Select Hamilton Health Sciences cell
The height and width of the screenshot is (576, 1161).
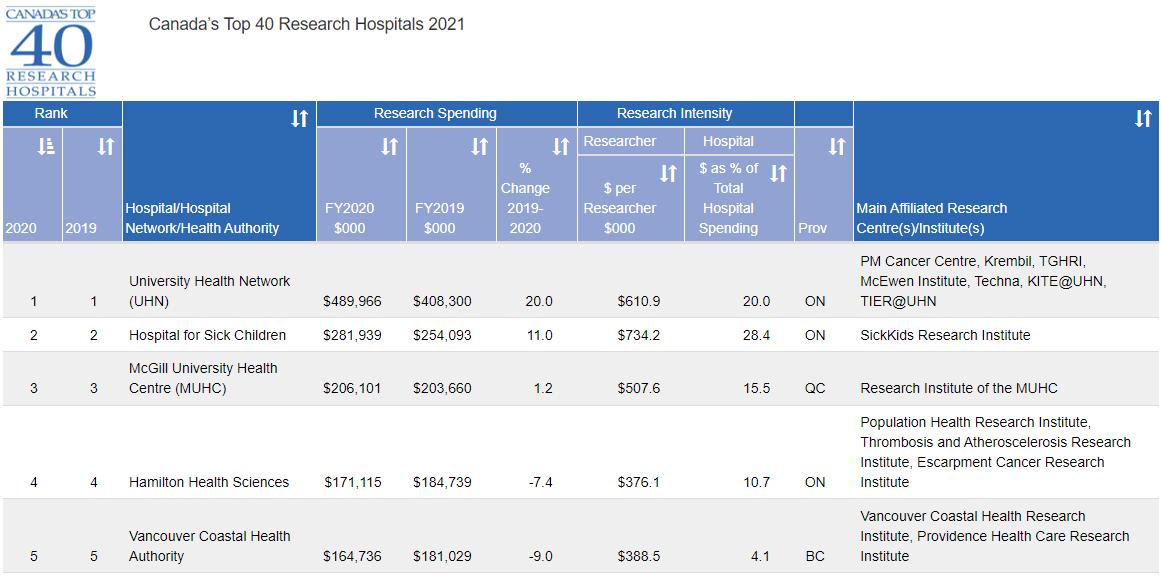[219, 452]
